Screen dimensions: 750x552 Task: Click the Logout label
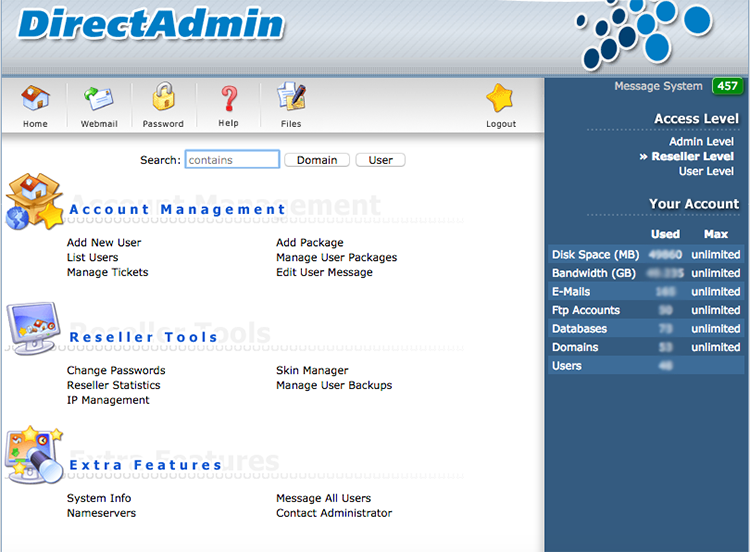[501, 124]
